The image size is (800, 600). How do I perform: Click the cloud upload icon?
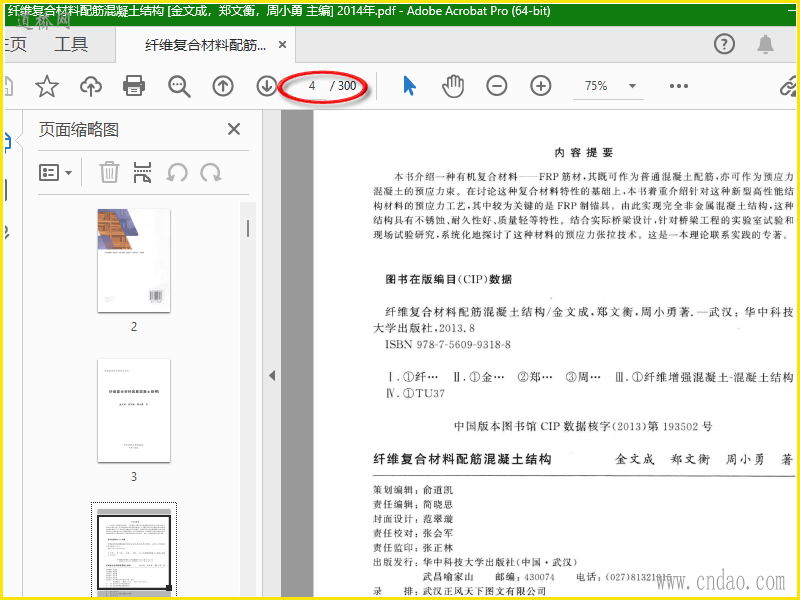pos(91,86)
